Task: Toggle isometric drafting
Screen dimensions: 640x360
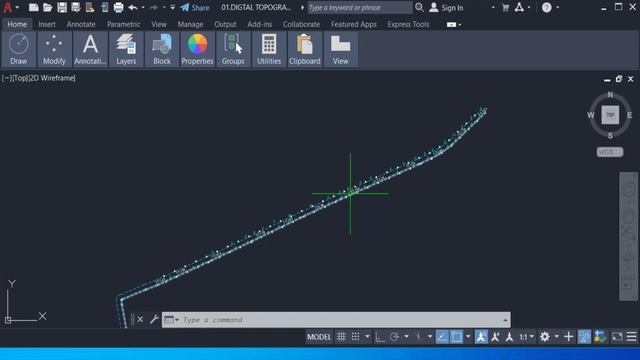Action: click(x=418, y=337)
